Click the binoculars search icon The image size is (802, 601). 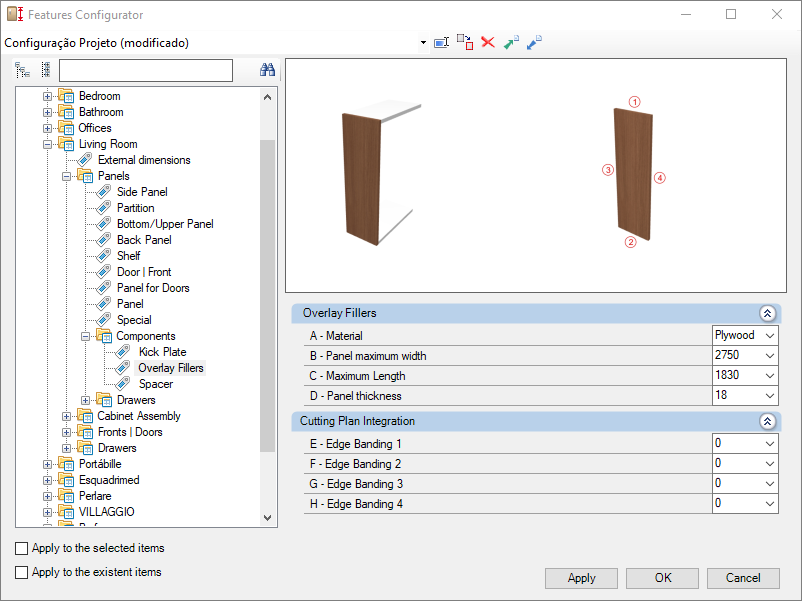point(267,70)
